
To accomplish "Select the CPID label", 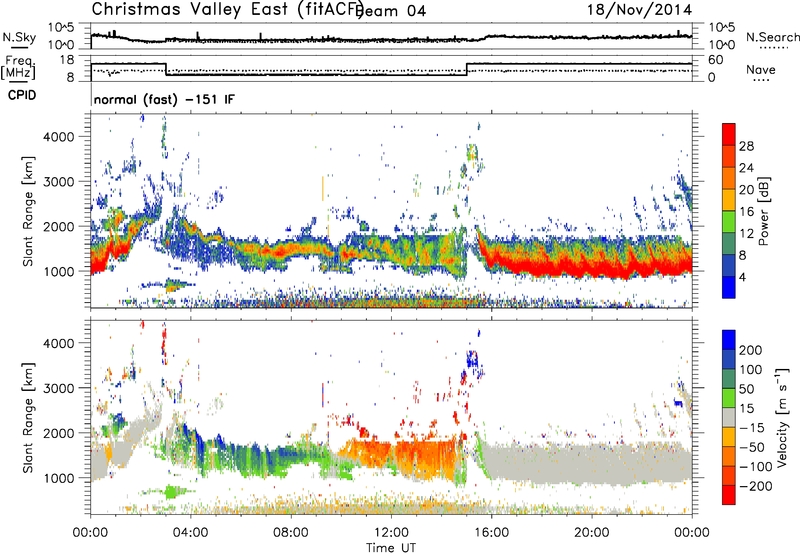I will pyautogui.click(x=22, y=95).
